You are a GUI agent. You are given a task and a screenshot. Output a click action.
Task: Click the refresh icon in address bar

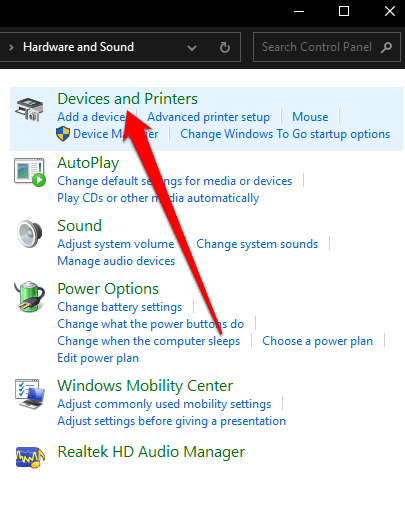[225, 47]
